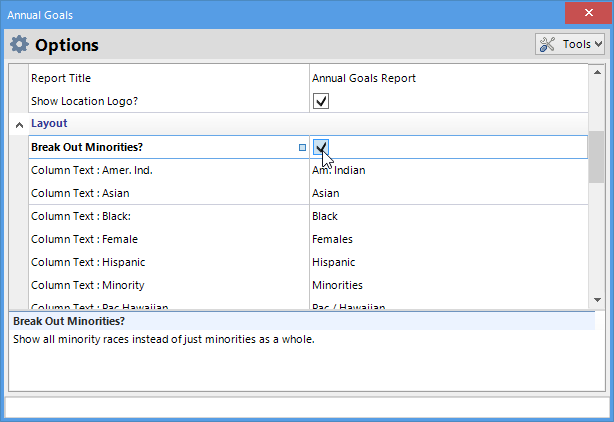The height and width of the screenshot is (422, 614).
Task: Toggle the Break Out Minorities checkbox
Action: tap(321, 148)
